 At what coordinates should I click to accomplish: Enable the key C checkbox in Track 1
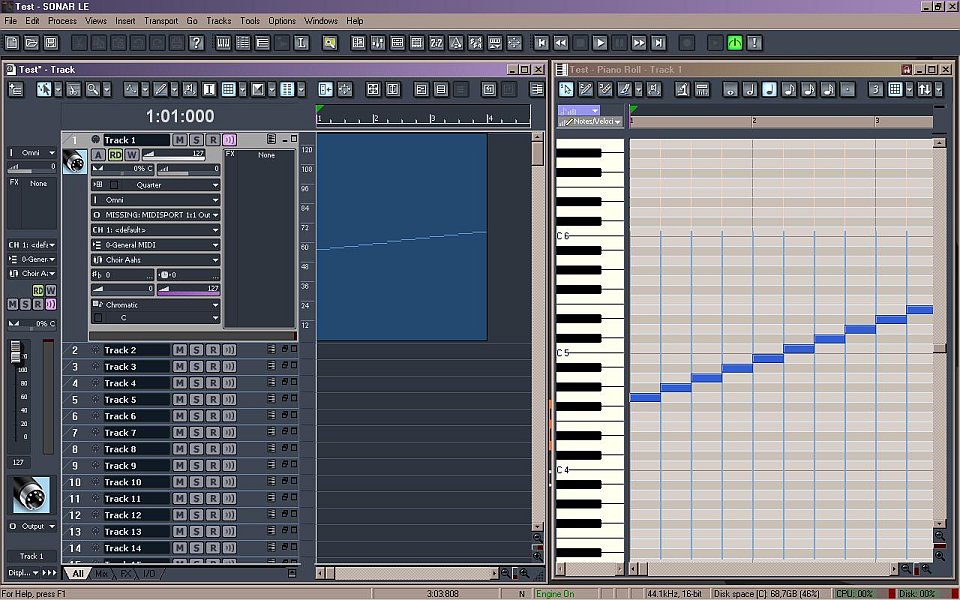click(x=98, y=318)
